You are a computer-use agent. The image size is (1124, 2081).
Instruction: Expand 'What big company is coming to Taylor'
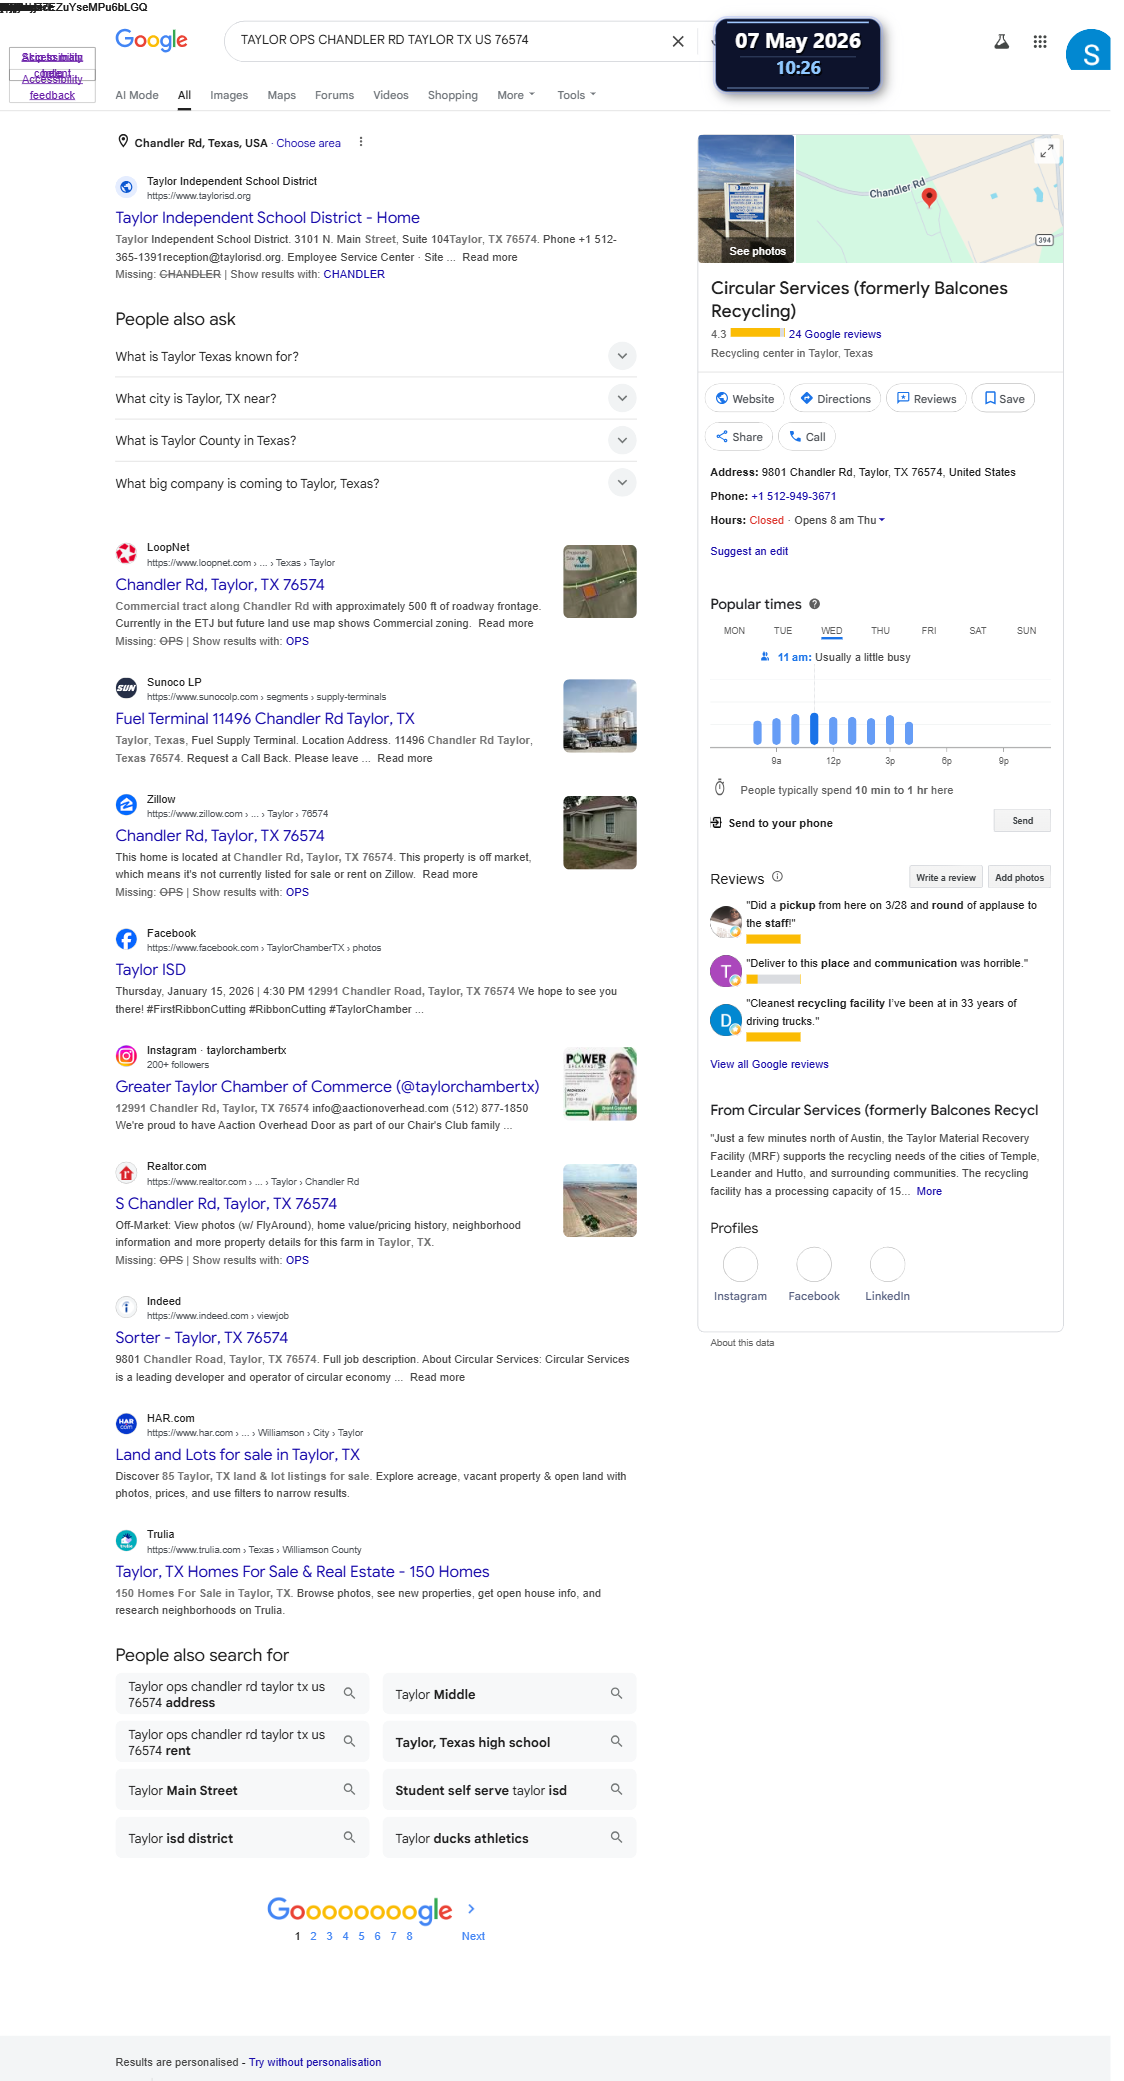375,483
